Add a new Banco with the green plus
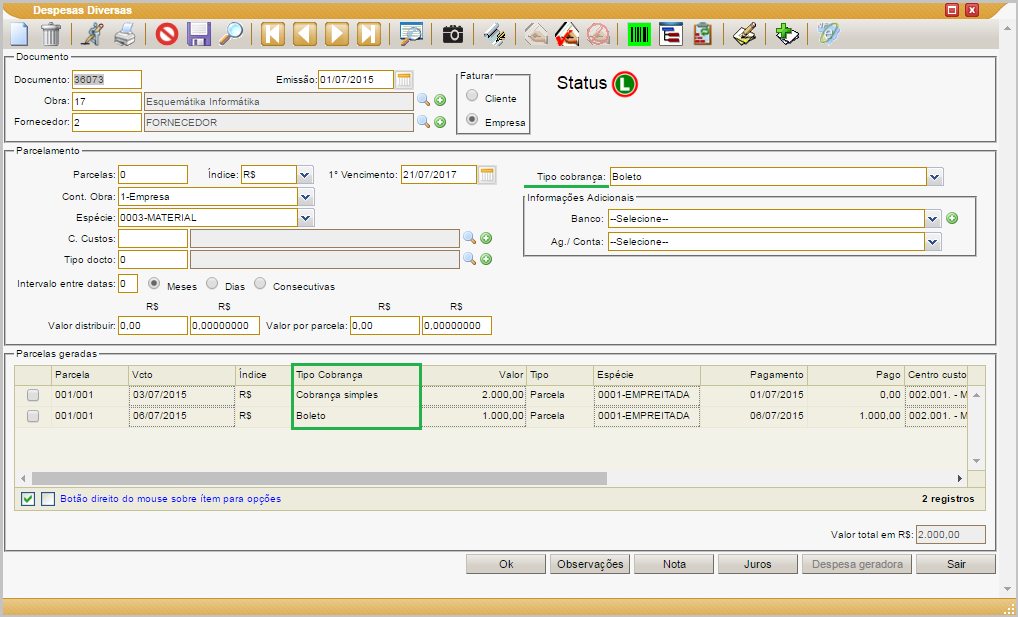 [x=952, y=218]
